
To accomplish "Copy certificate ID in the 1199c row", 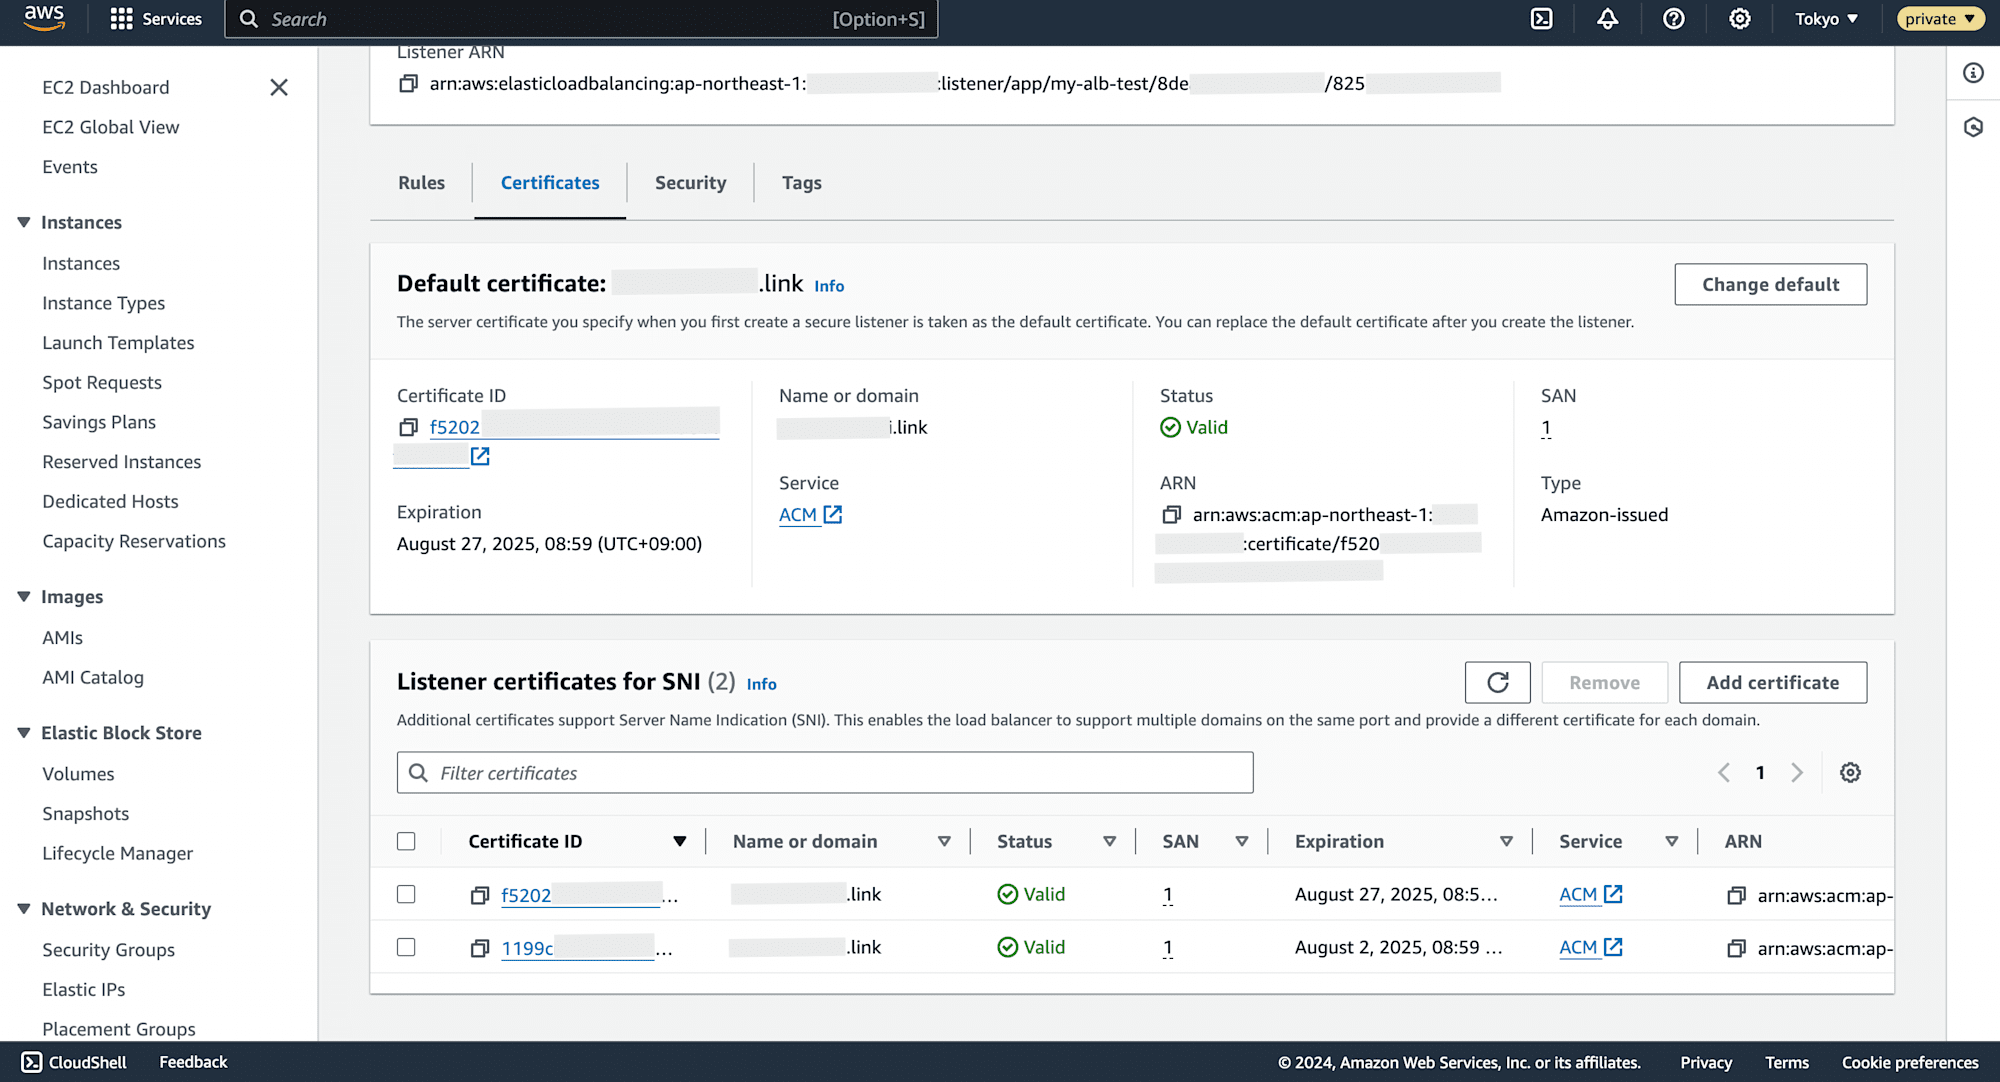I will (480, 949).
